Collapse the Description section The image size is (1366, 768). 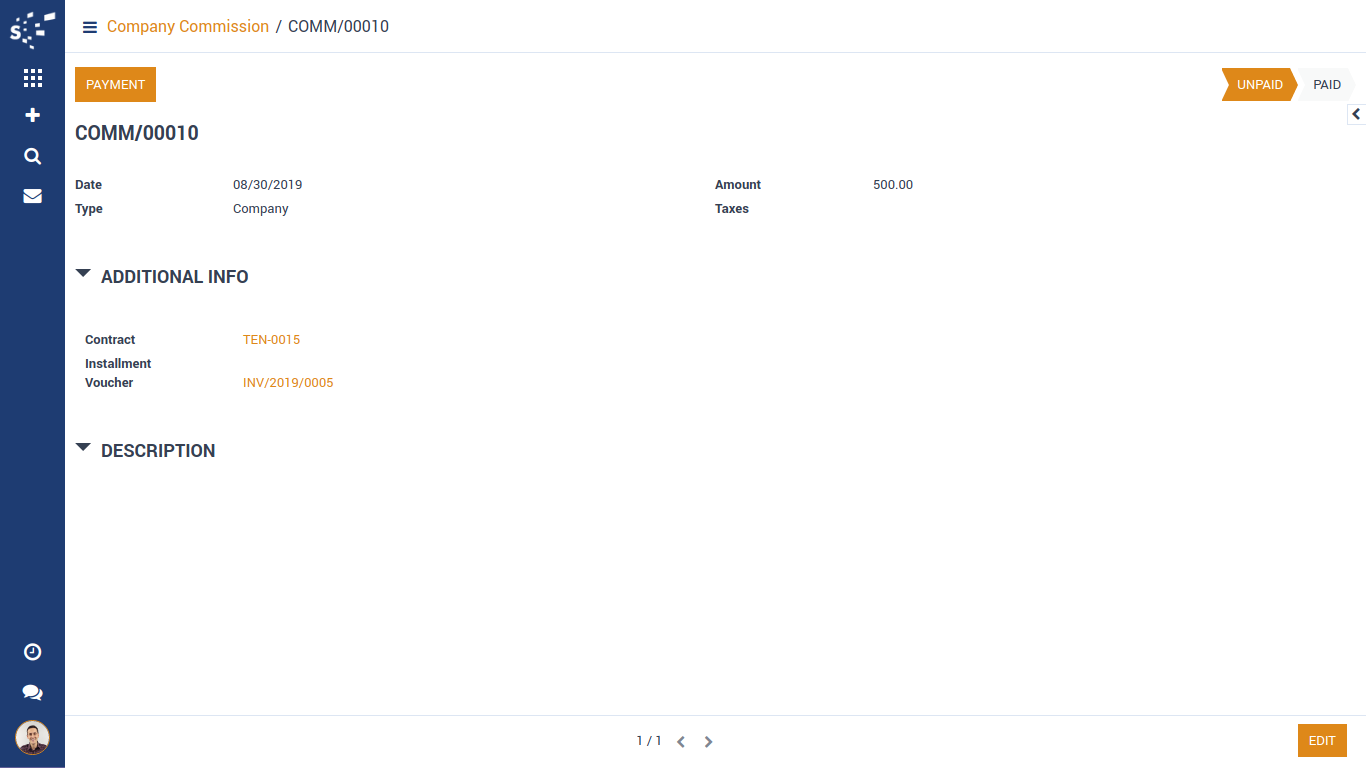pos(83,448)
